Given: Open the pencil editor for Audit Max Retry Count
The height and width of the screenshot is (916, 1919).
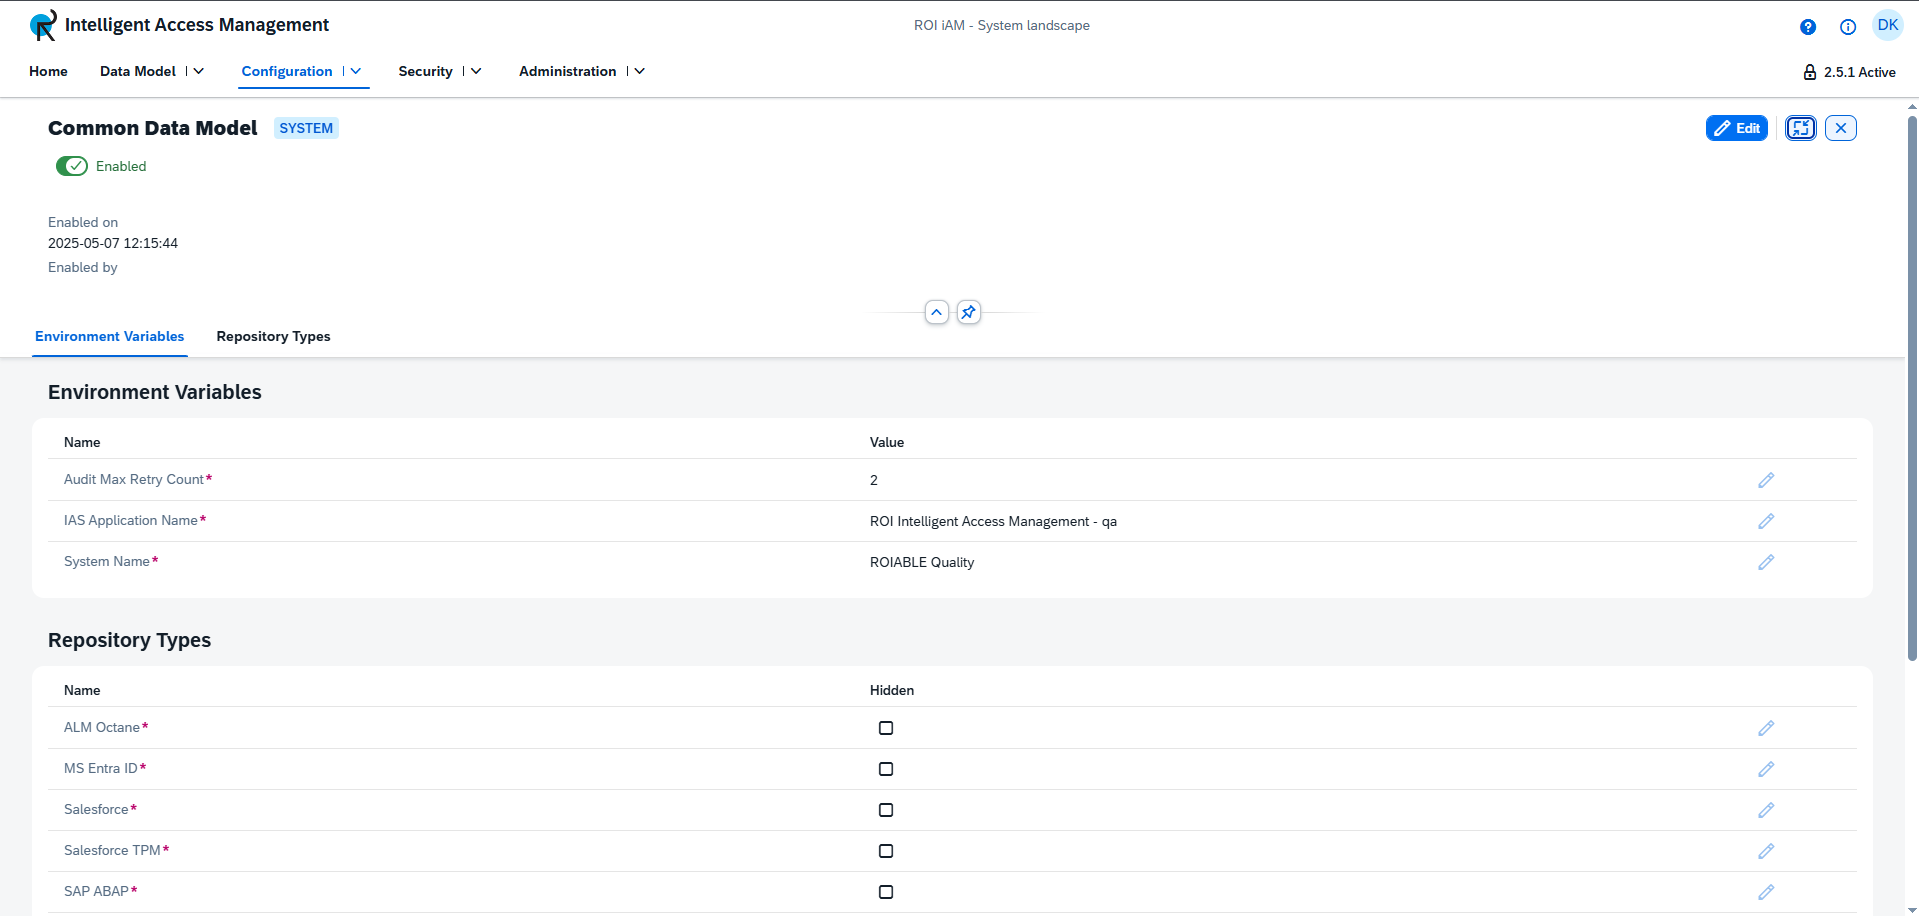Looking at the screenshot, I should click(1765, 480).
